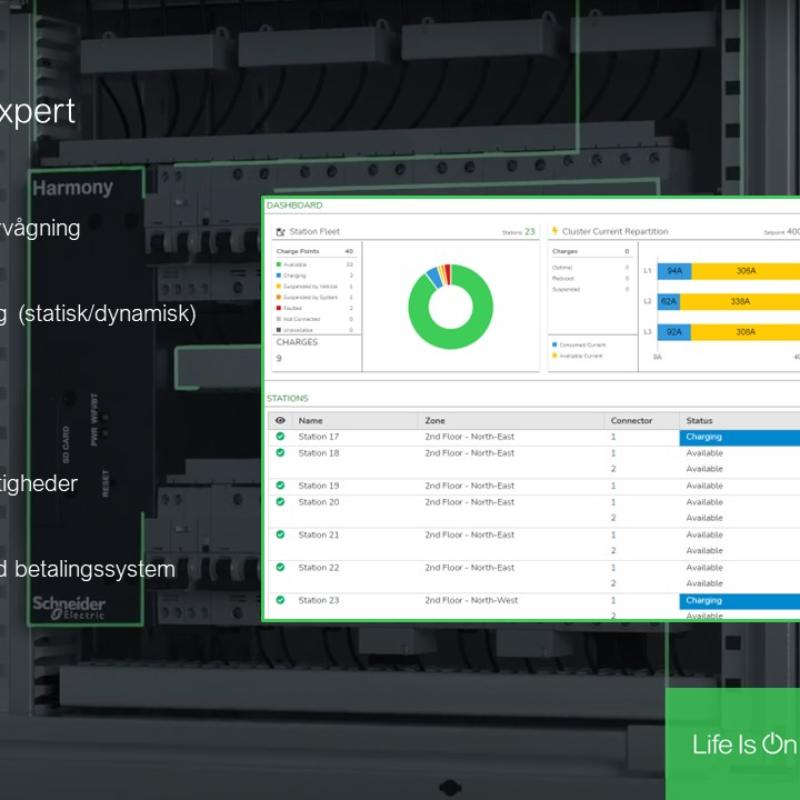Click the Consumed Current legend entry
The width and height of the screenshot is (800, 800).
click(x=579, y=345)
